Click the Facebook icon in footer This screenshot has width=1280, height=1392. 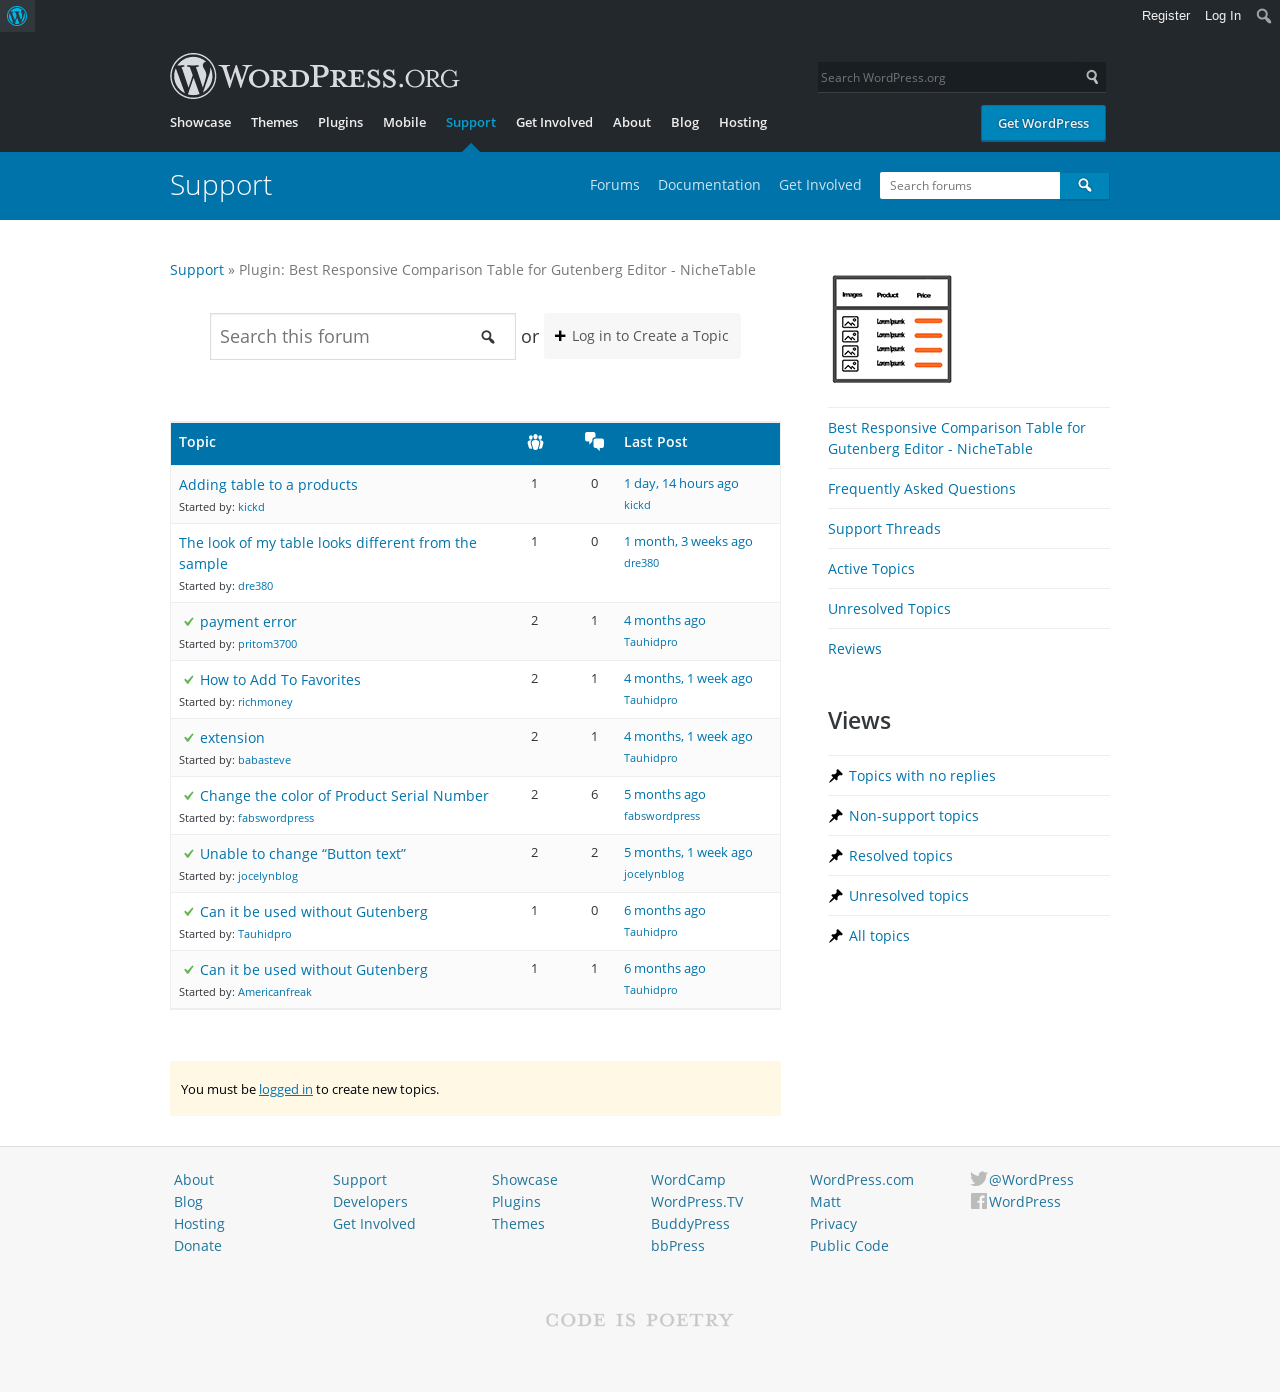[x=979, y=1201]
